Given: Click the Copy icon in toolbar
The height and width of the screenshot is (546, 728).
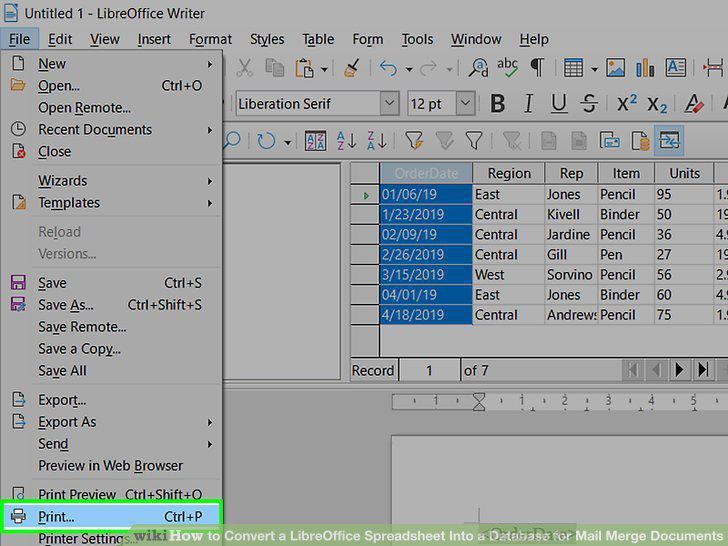Looking at the screenshot, I should [274, 68].
